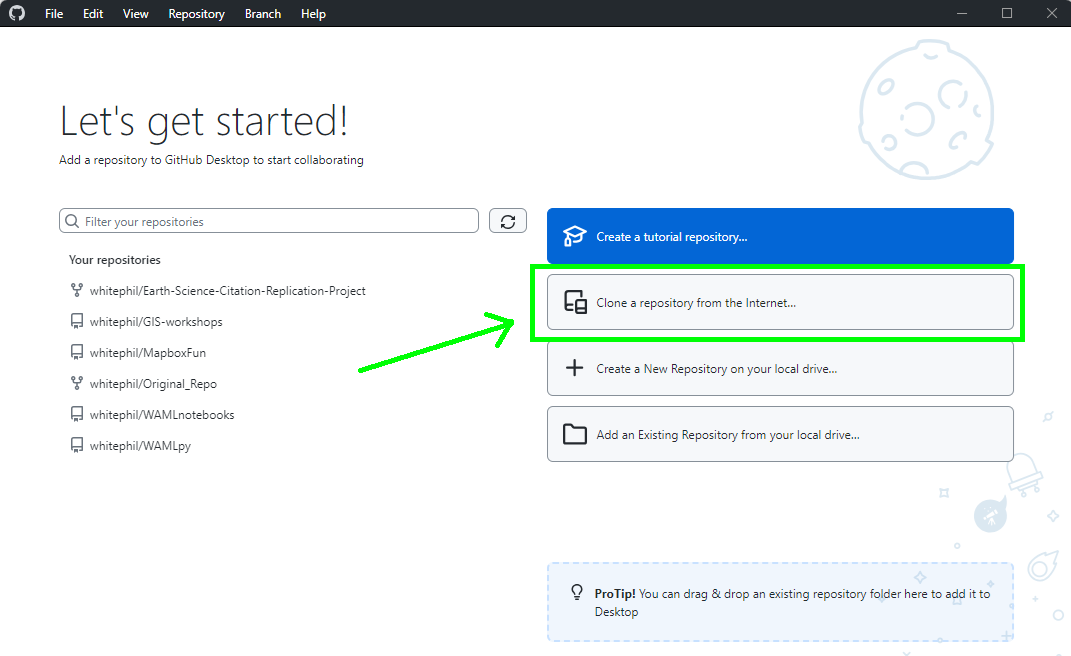Screen dimensions: 1071x656
Task: Add an Existing Repository from local drive
Action: pos(780,434)
